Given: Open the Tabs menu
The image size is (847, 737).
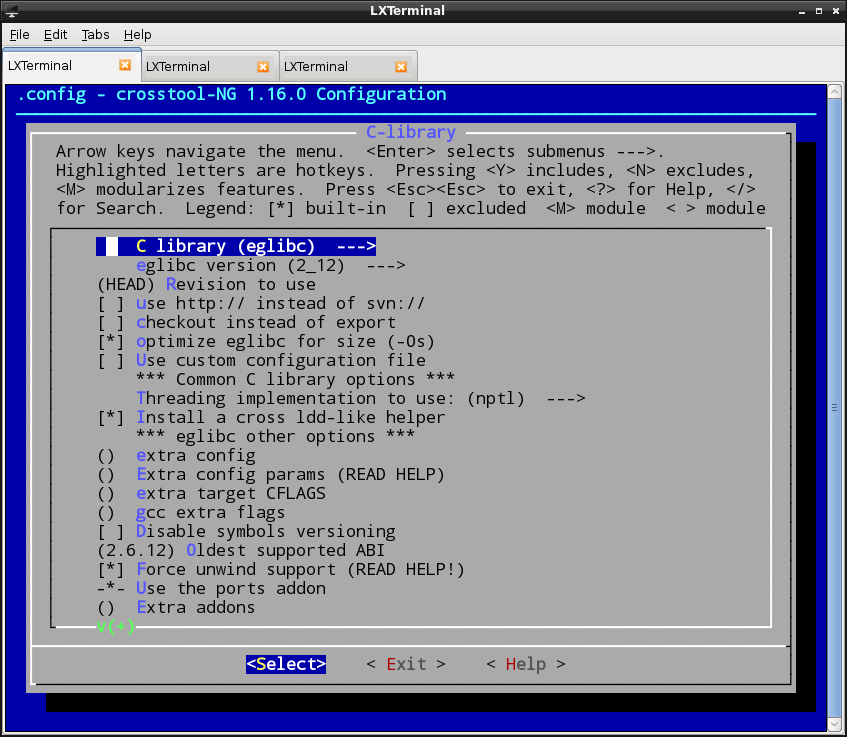Looking at the screenshot, I should 95,35.
